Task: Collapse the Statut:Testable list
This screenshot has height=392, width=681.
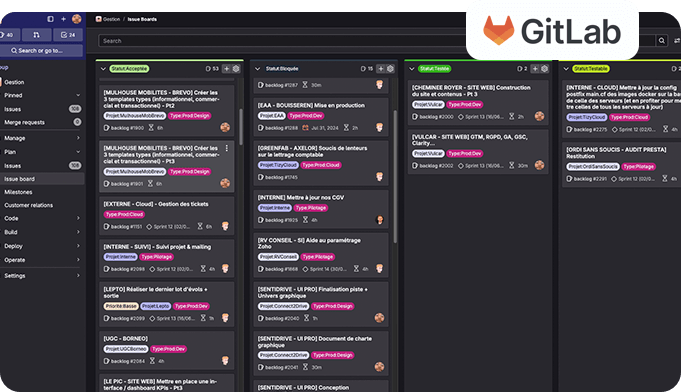Action: coord(566,69)
